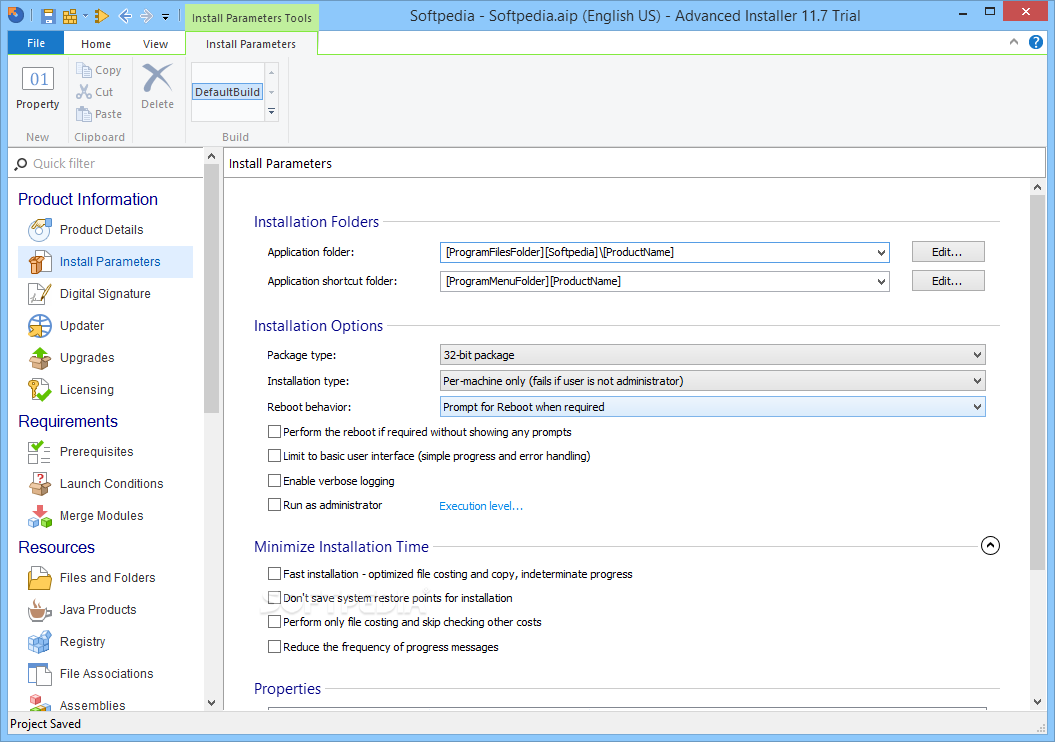
Task: Open the Execution level link
Action: click(481, 506)
